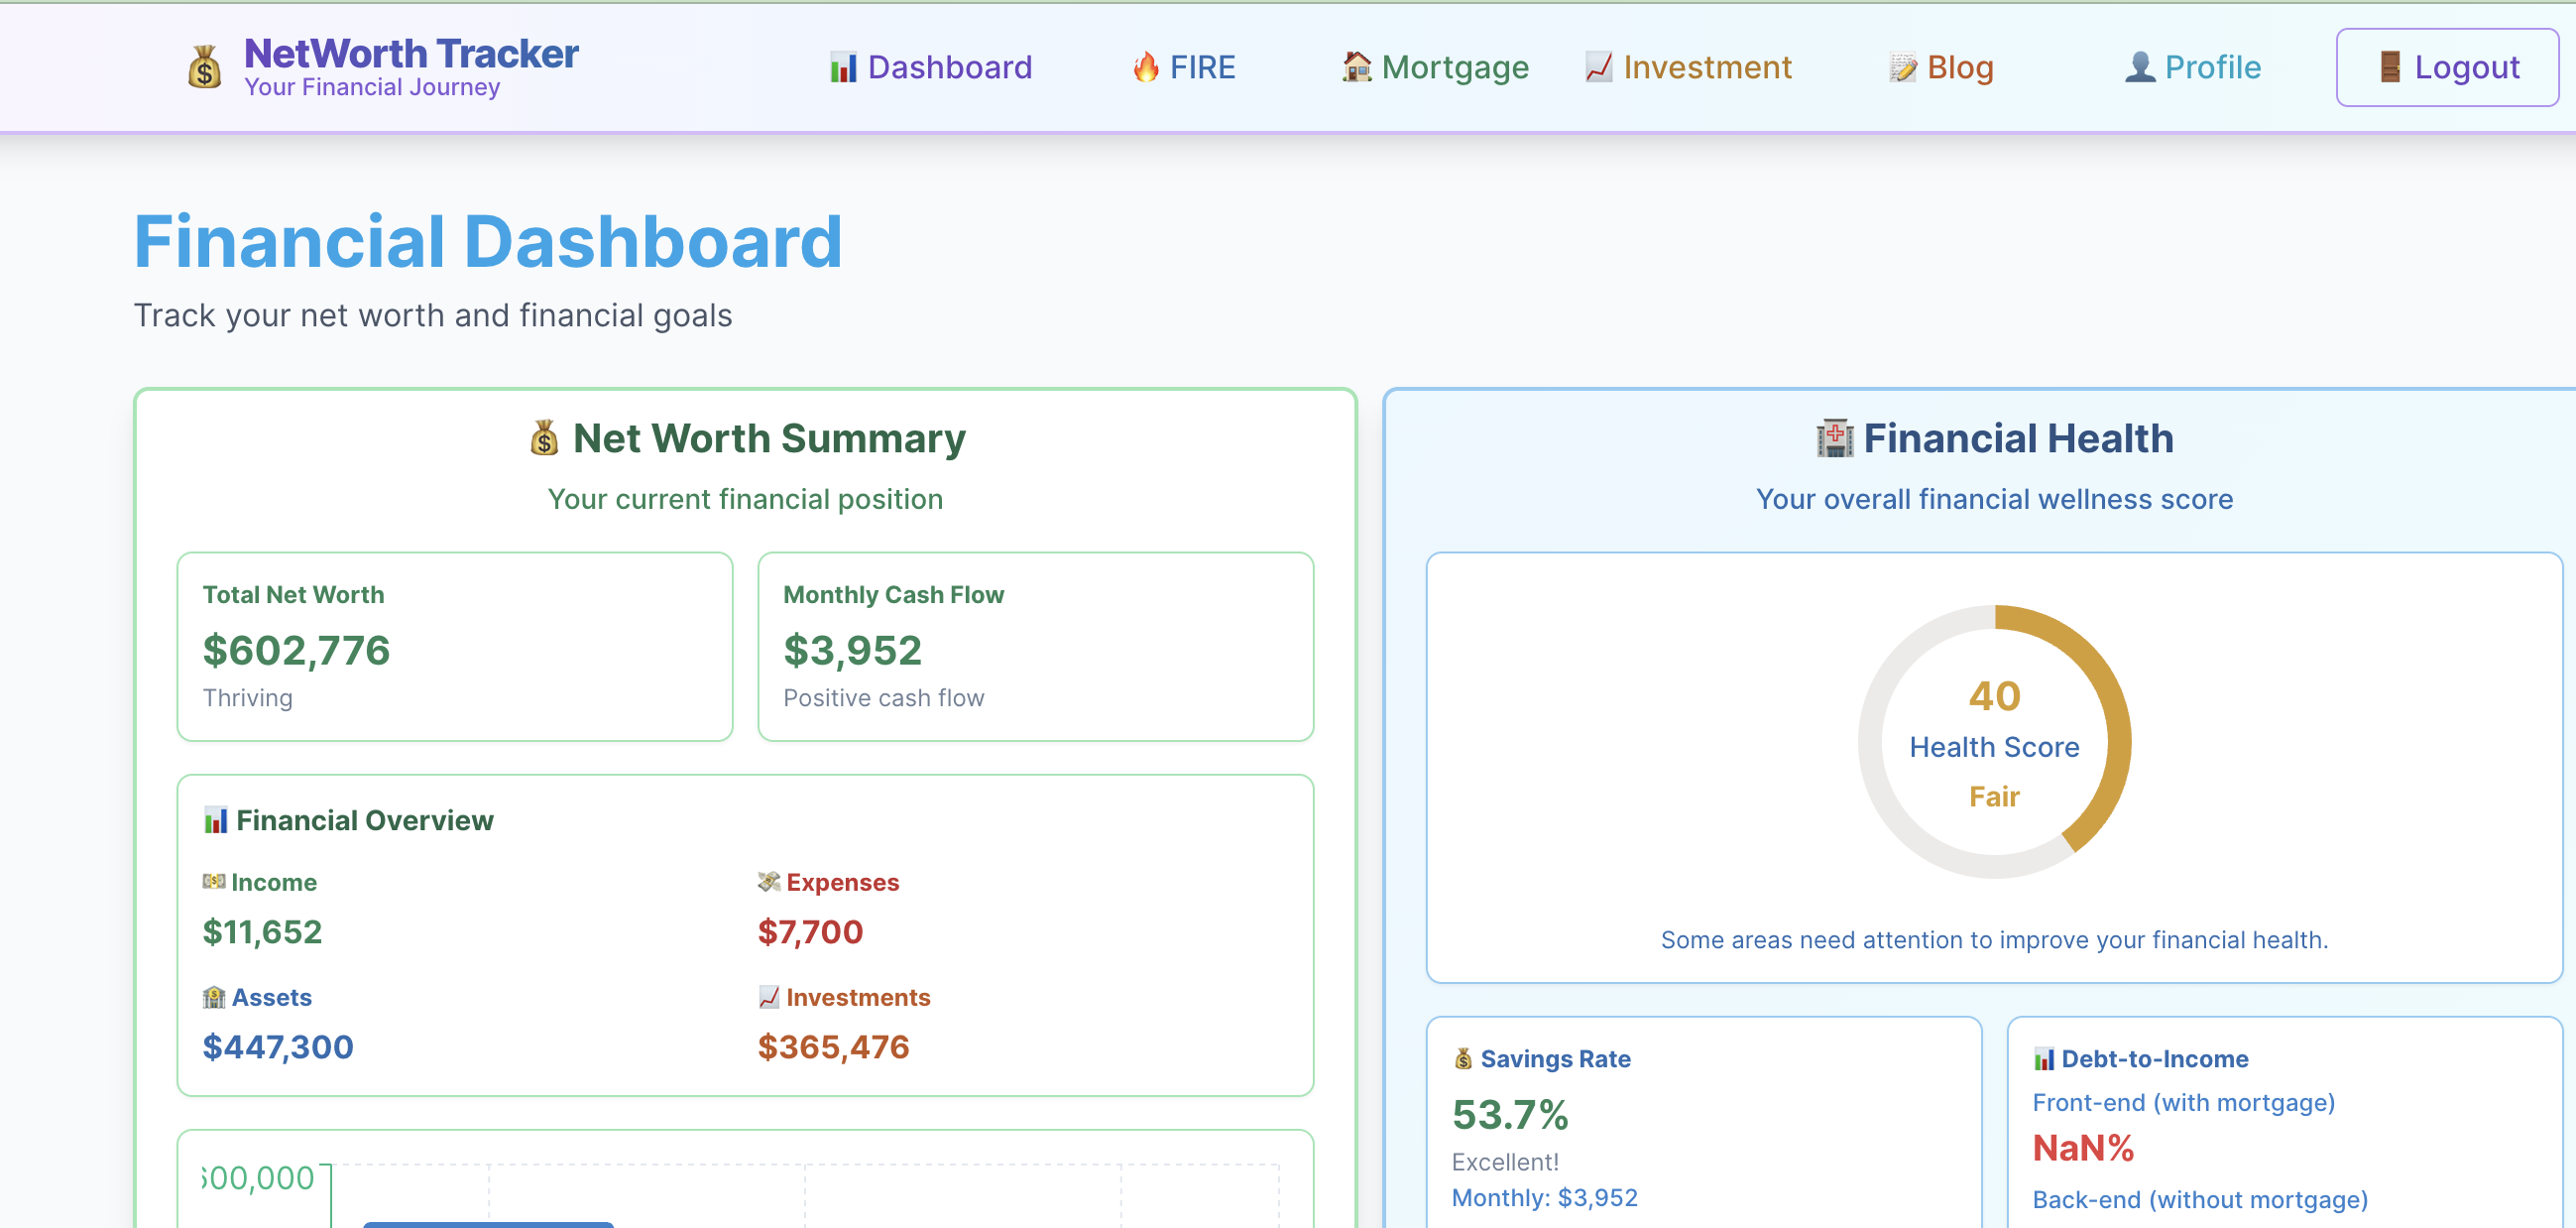Click the Assets bank icon
2576x1228 pixels.
pyautogui.click(x=214, y=997)
